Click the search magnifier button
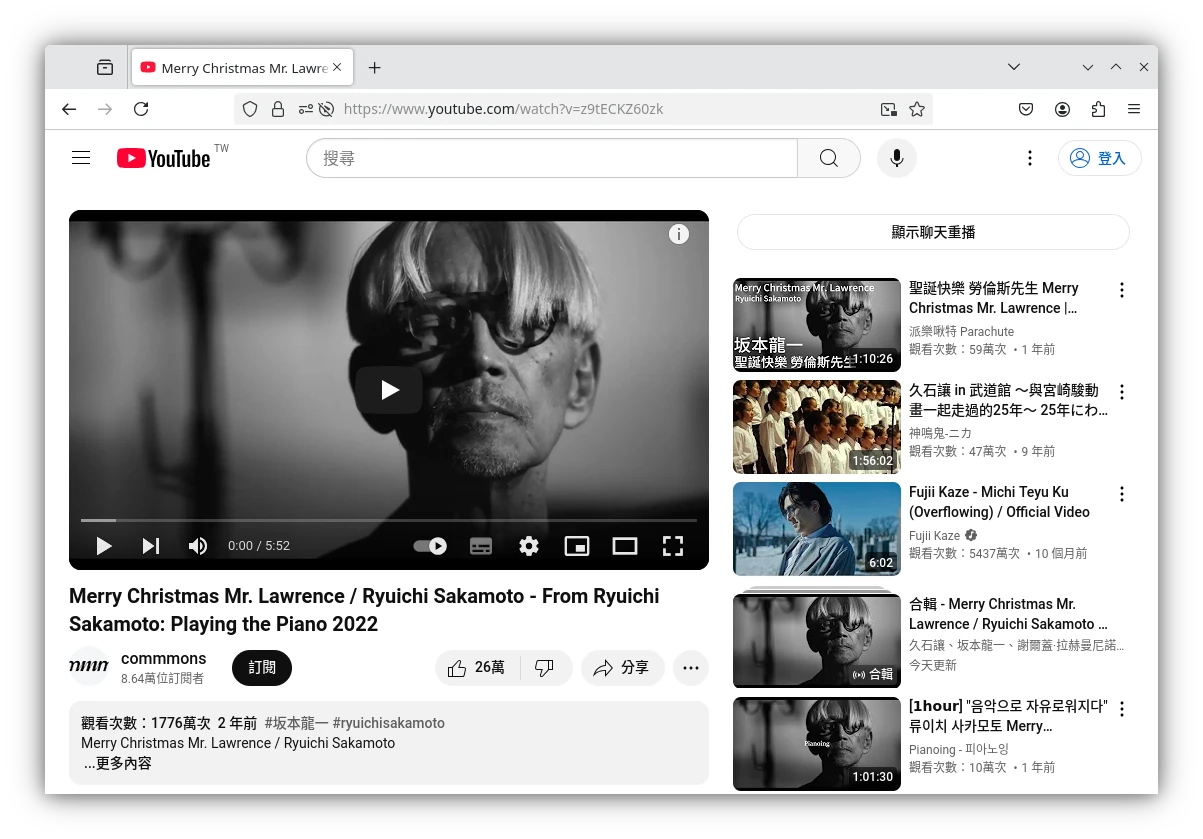The width and height of the screenshot is (1203, 839). pos(829,158)
